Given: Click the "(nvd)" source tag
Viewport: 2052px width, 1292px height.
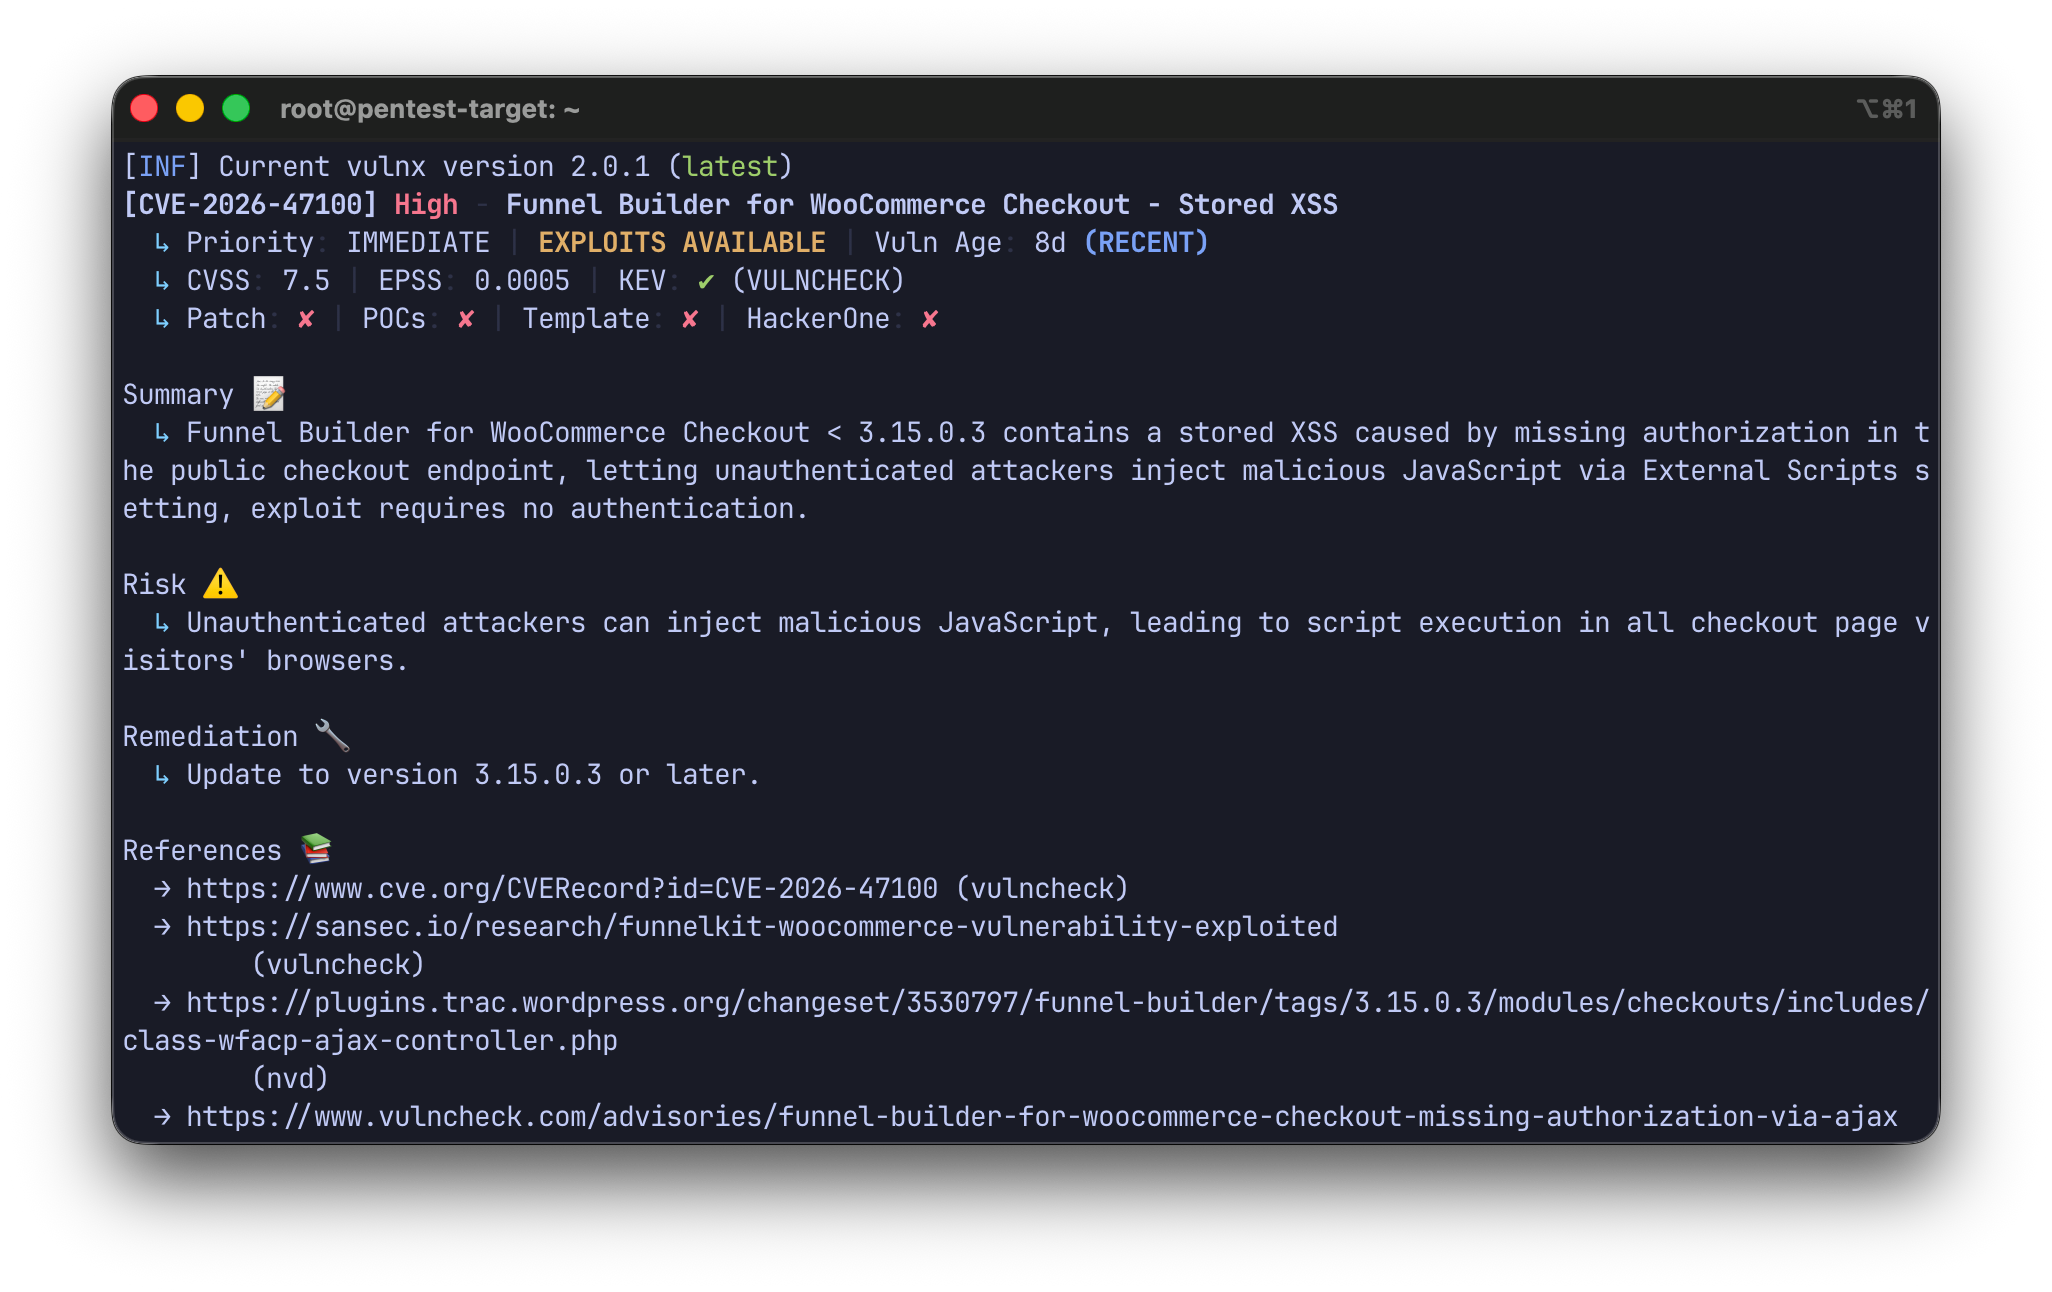Looking at the screenshot, I should 290,1078.
